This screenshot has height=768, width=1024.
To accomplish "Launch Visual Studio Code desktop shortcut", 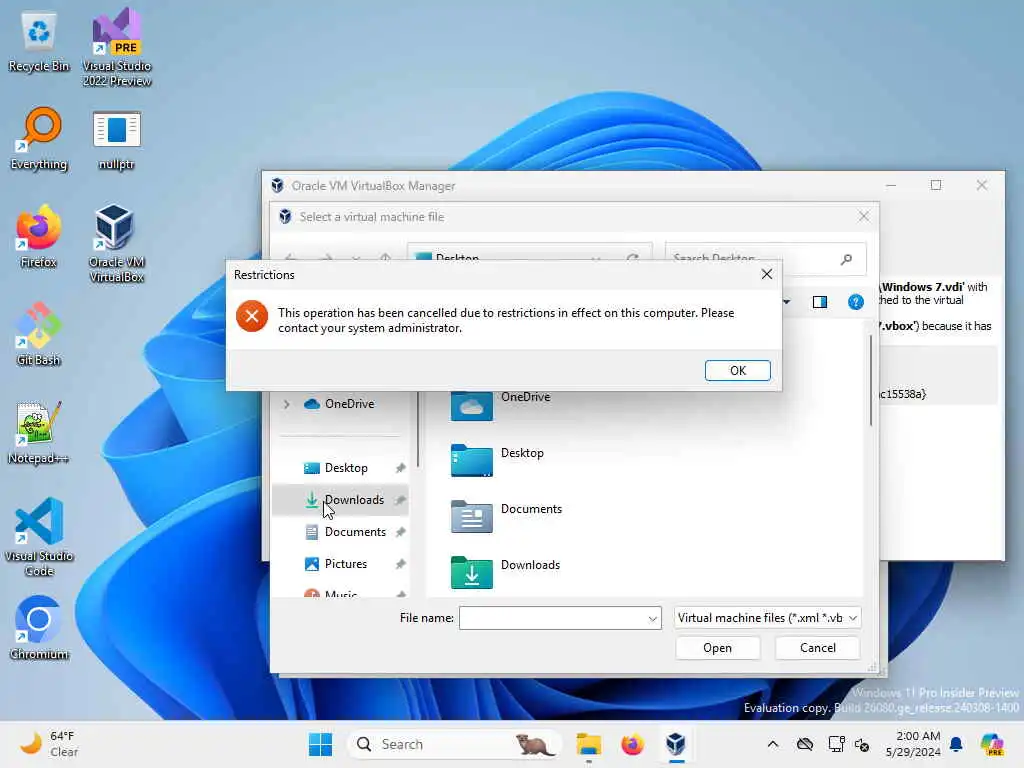I will pyautogui.click(x=39, y=537).
